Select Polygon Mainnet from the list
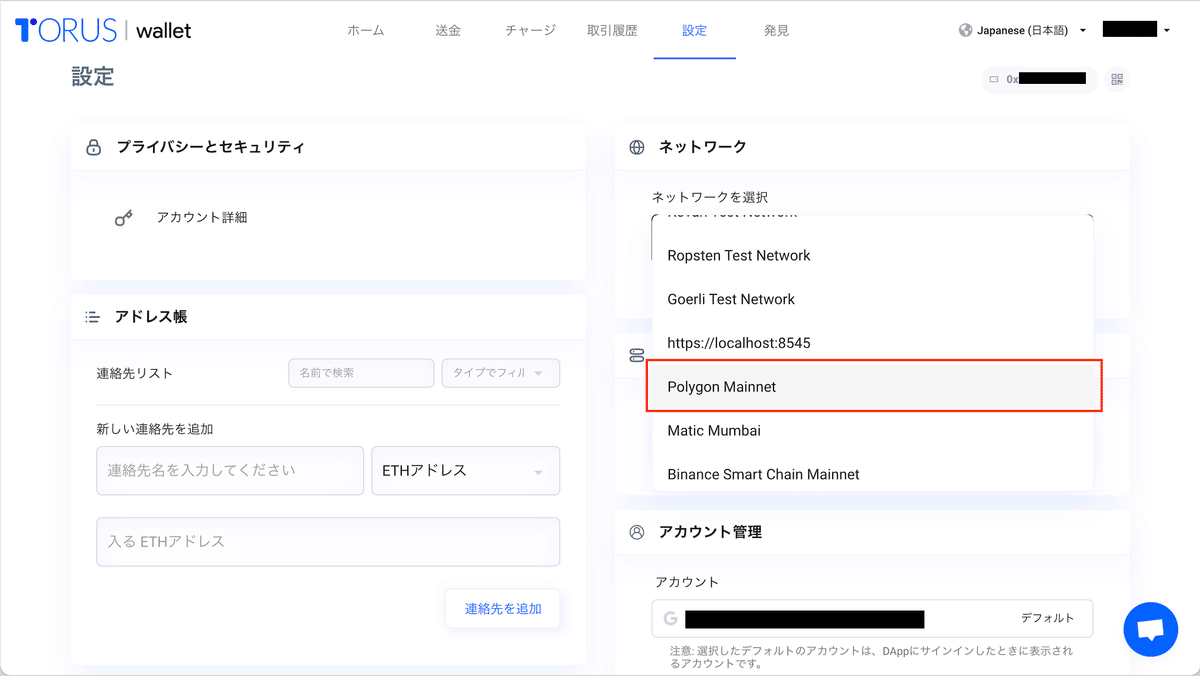This screenshot has width=1200, height=676. click(x=872, y=387)
